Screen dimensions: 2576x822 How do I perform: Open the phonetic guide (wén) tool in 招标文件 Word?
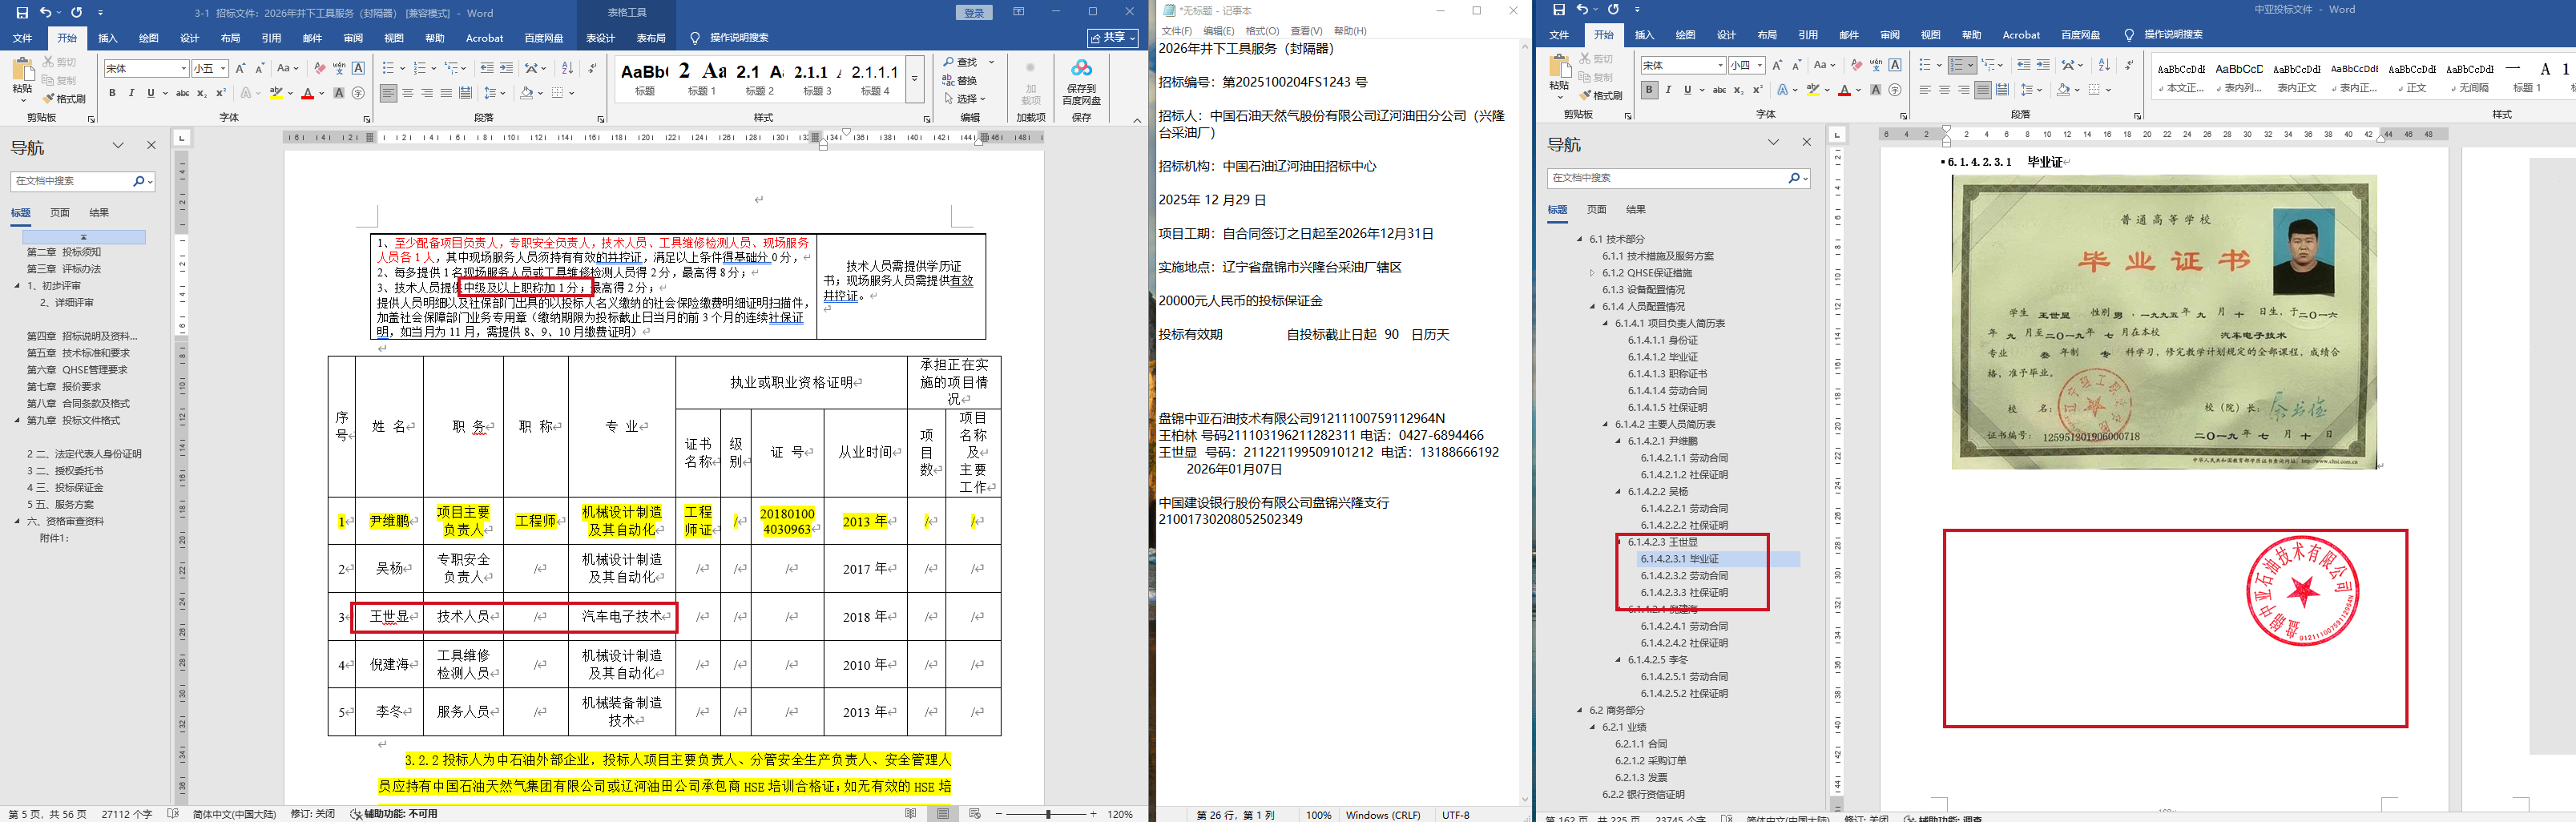339,68
